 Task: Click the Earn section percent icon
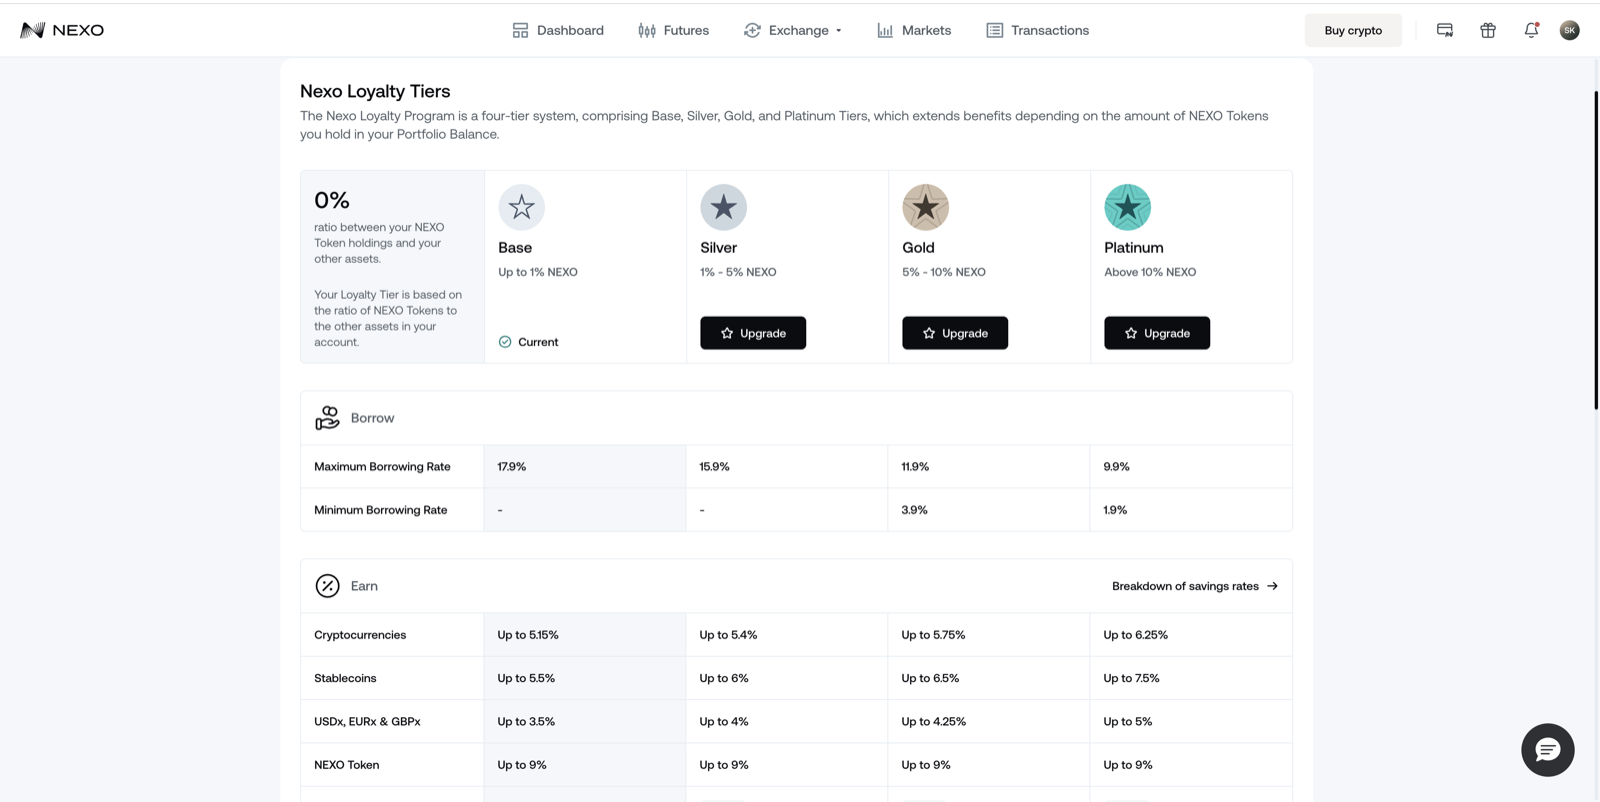327,586
